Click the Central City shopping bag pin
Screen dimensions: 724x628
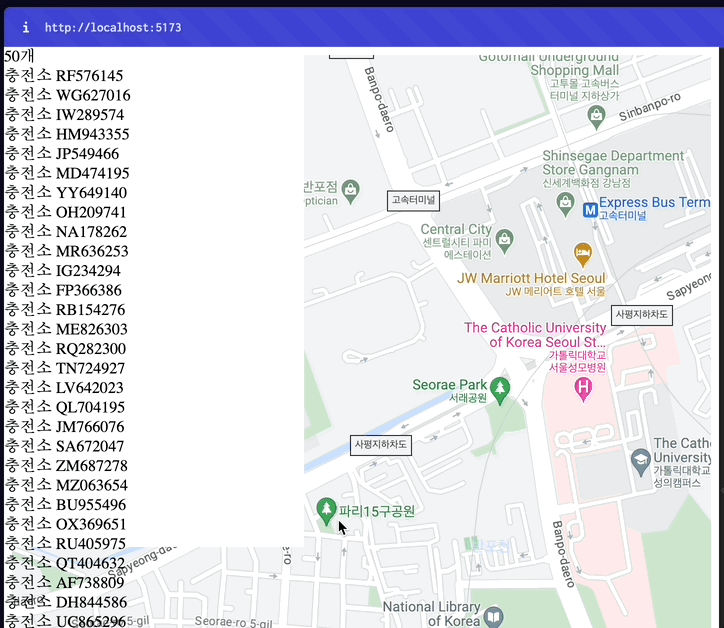(x=505, y=240)
